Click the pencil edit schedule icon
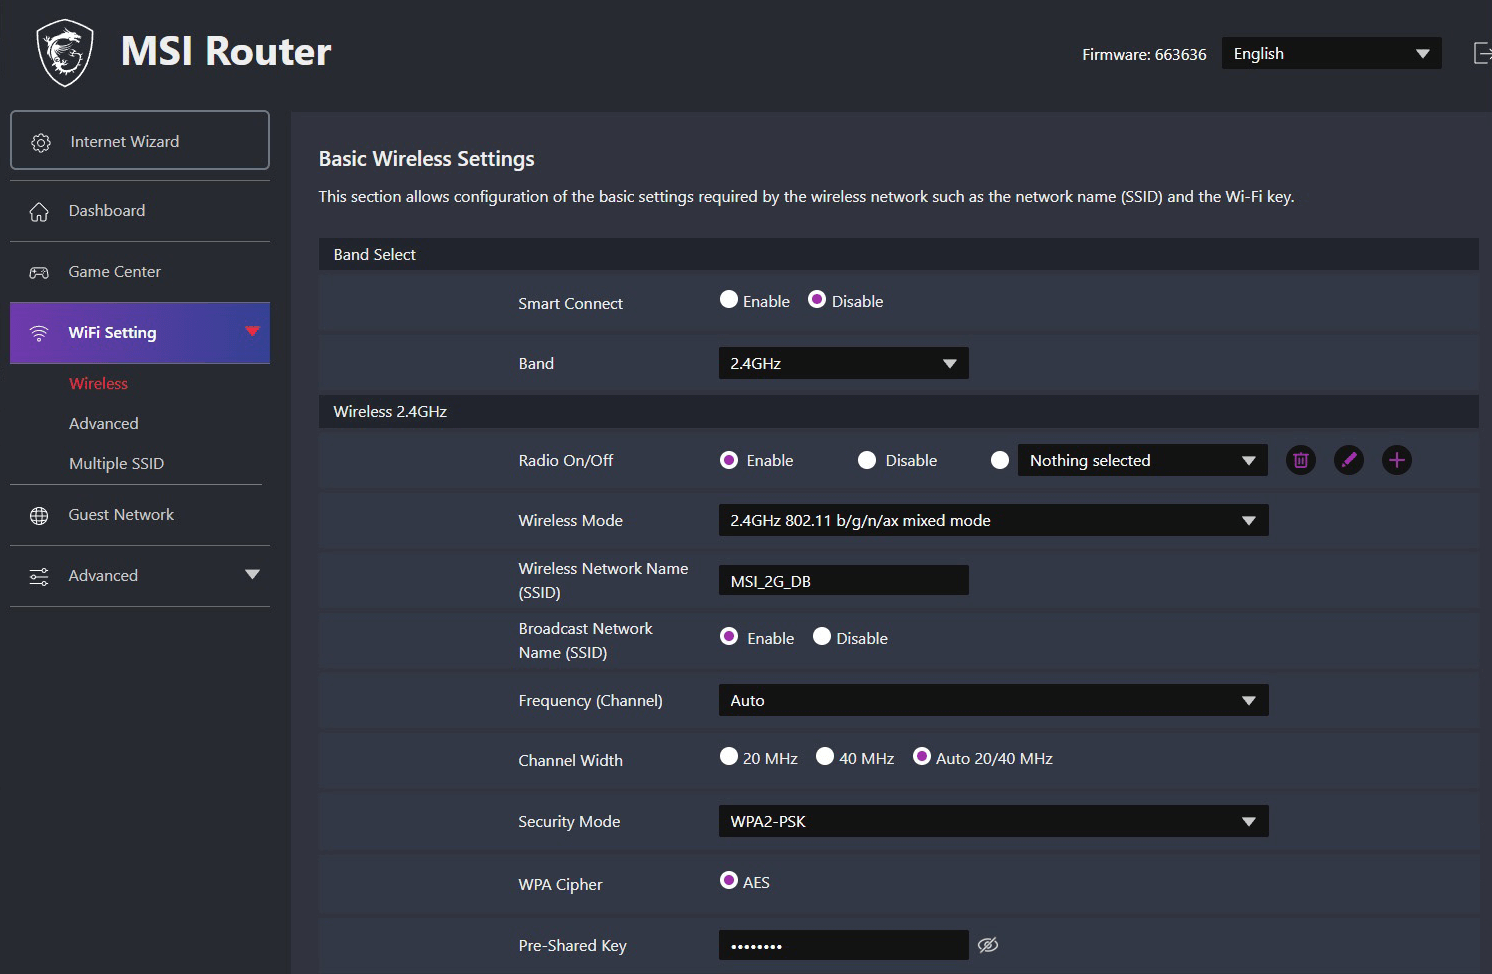 [x=1348, y=460]
